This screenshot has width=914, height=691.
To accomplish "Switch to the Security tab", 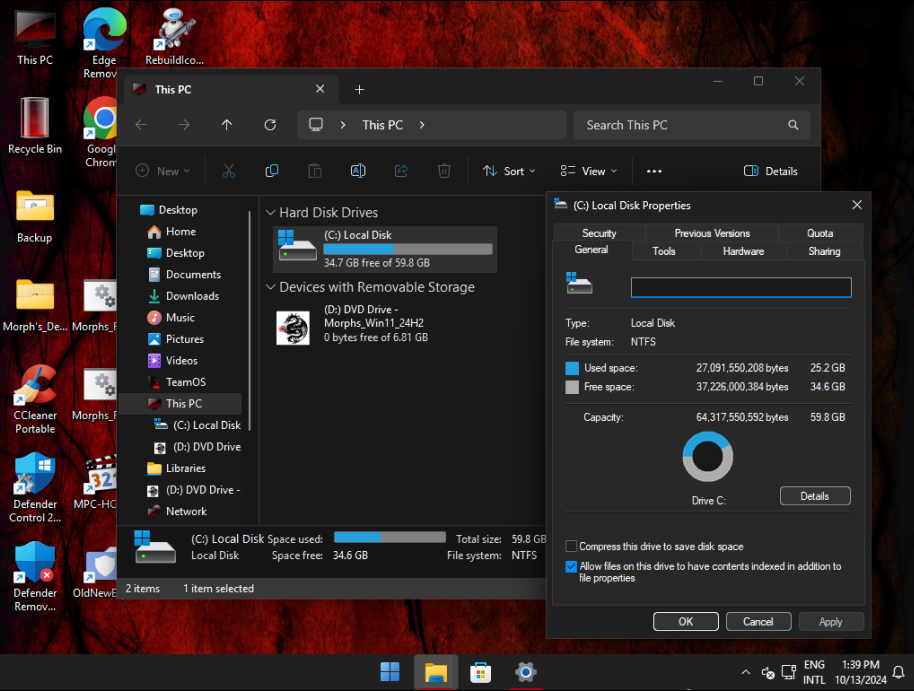I will click(x=599, y=233).
